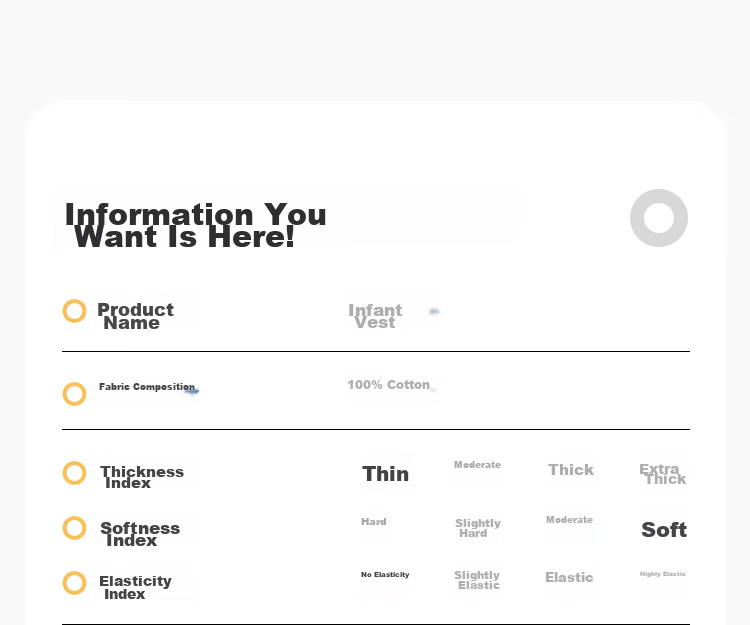Choose the Slightly Elastic option
The image size is (750, 625).
click(477, 580)
